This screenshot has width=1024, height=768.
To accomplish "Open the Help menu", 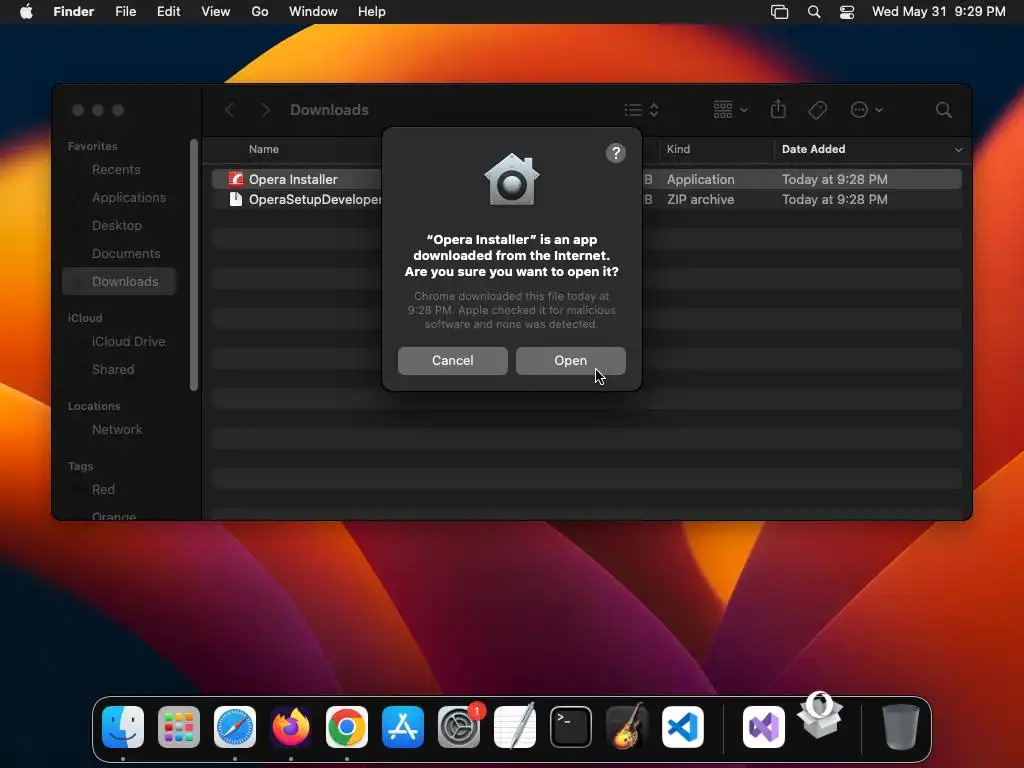I will pos(372,12).
